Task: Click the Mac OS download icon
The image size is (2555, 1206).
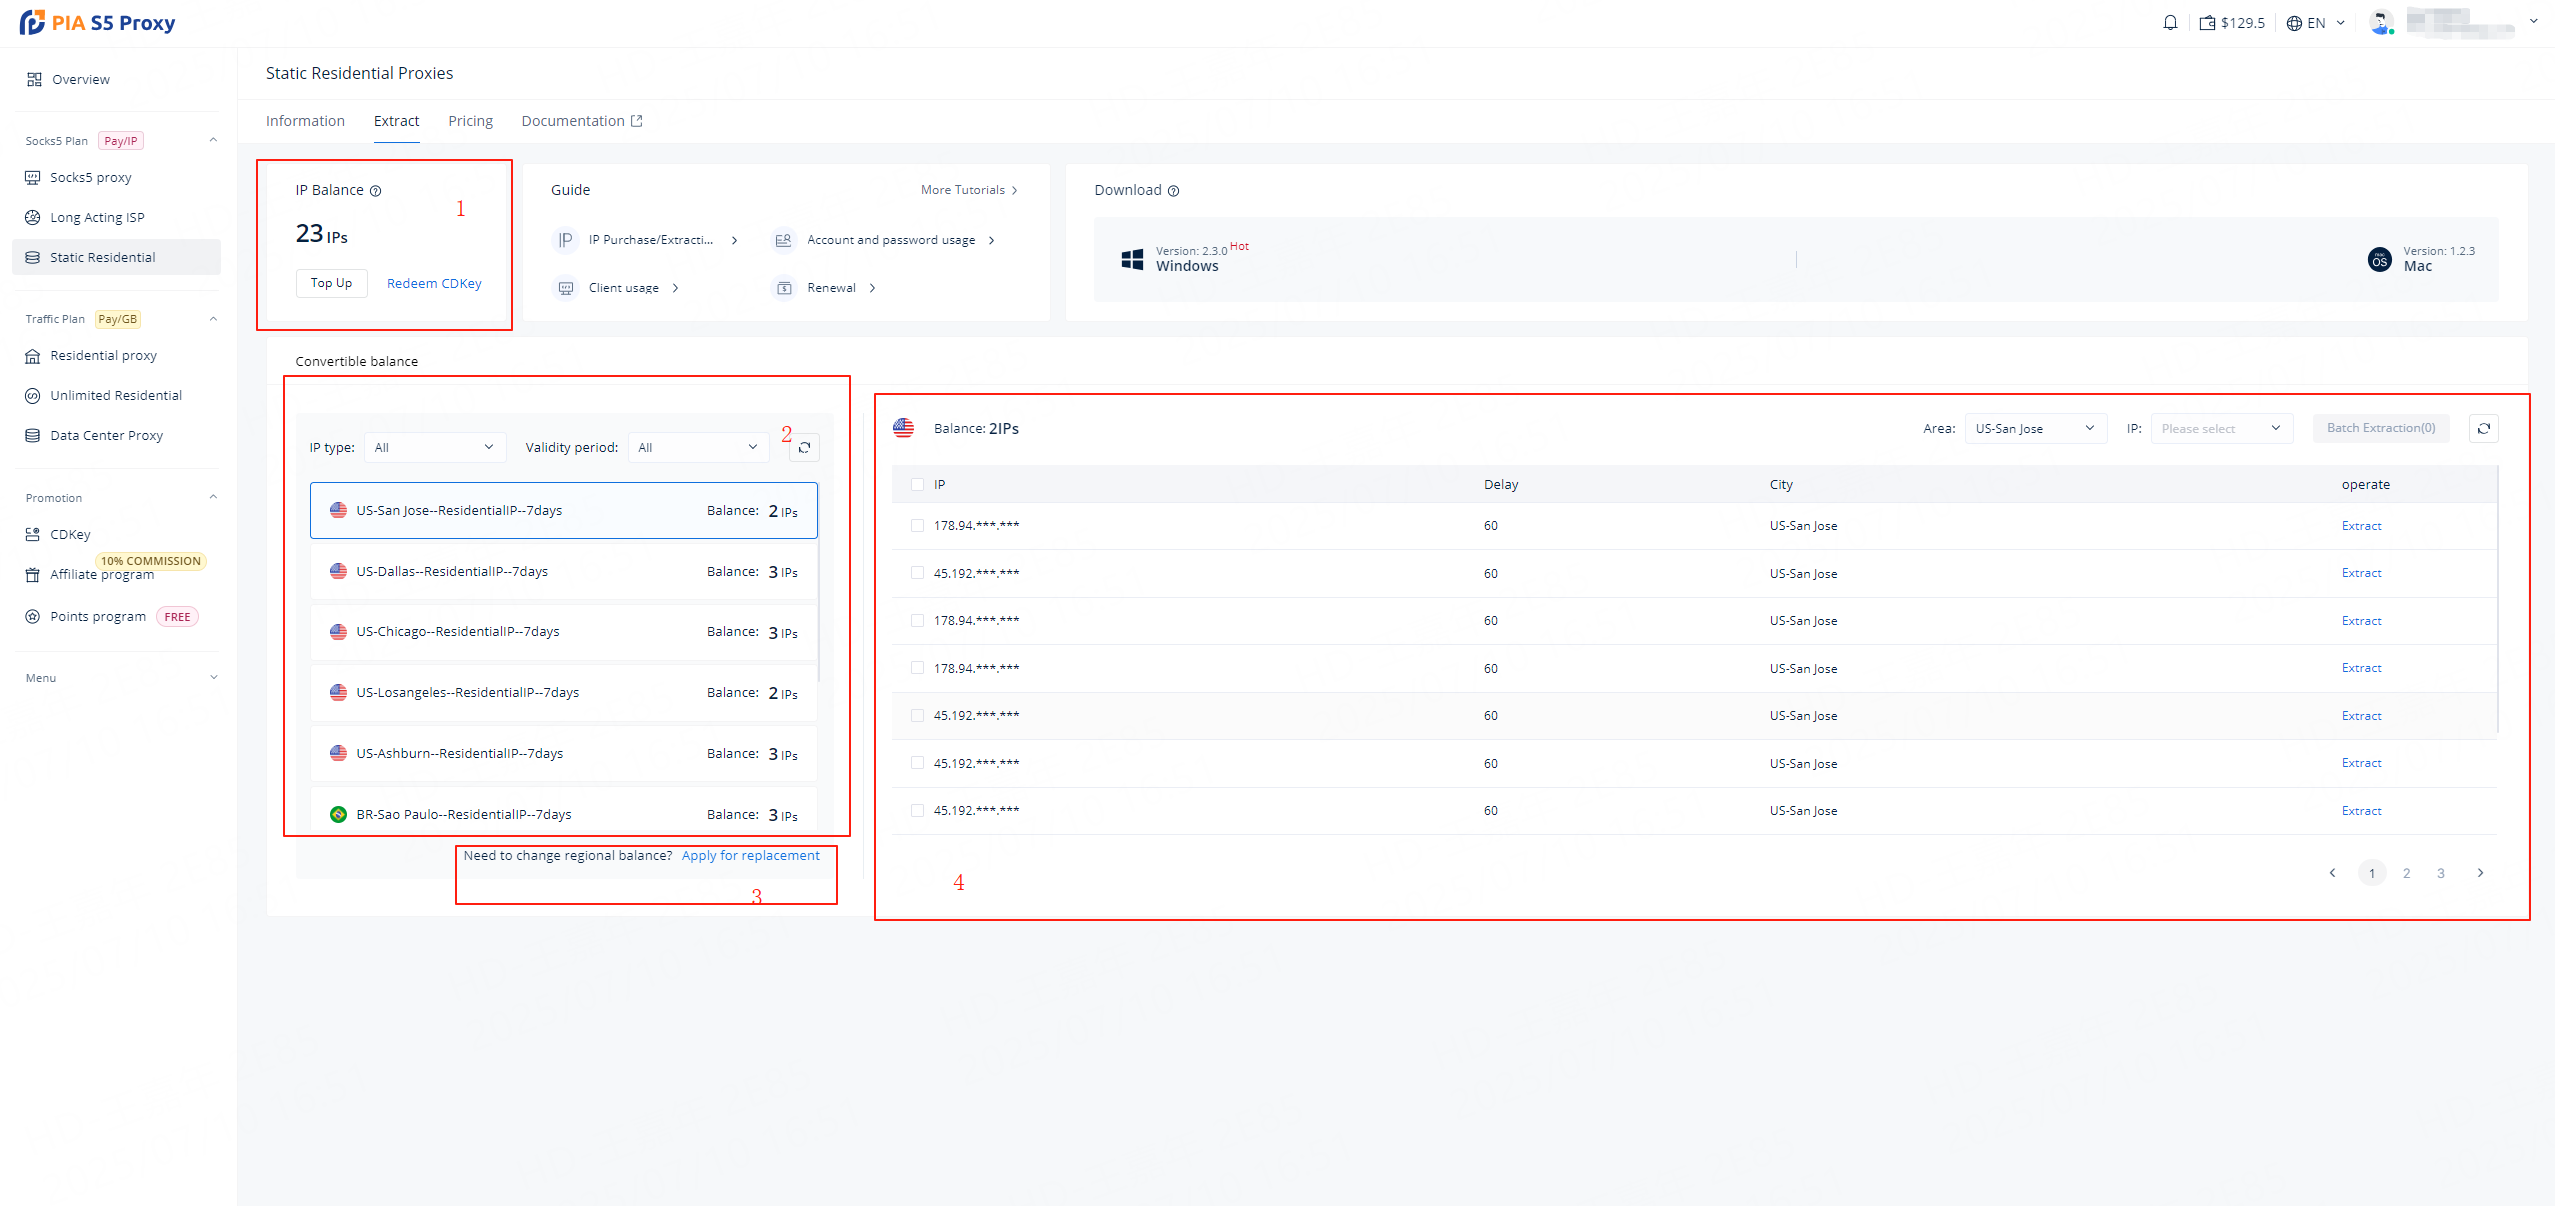Action: point(2379,260)
